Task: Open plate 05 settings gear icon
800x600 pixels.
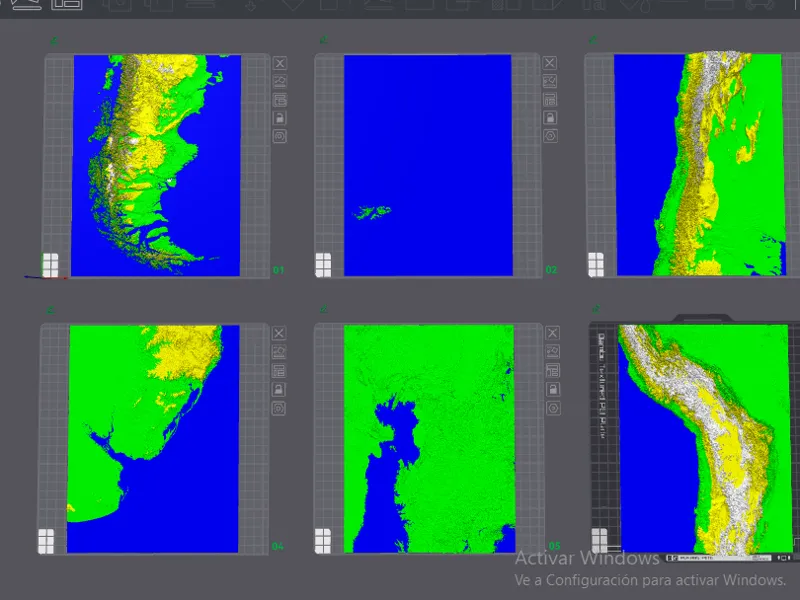Action: coord(553,408)
